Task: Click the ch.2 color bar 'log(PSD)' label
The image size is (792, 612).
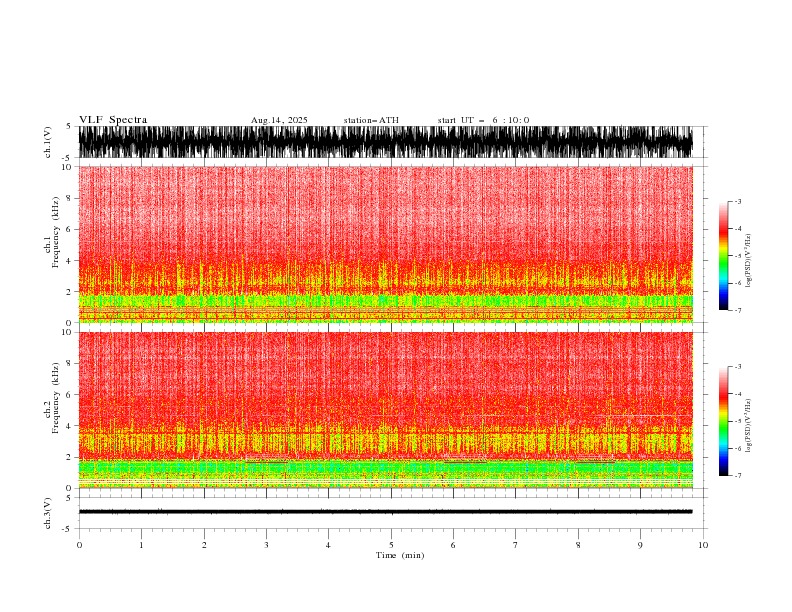Action: pos(749,426)
